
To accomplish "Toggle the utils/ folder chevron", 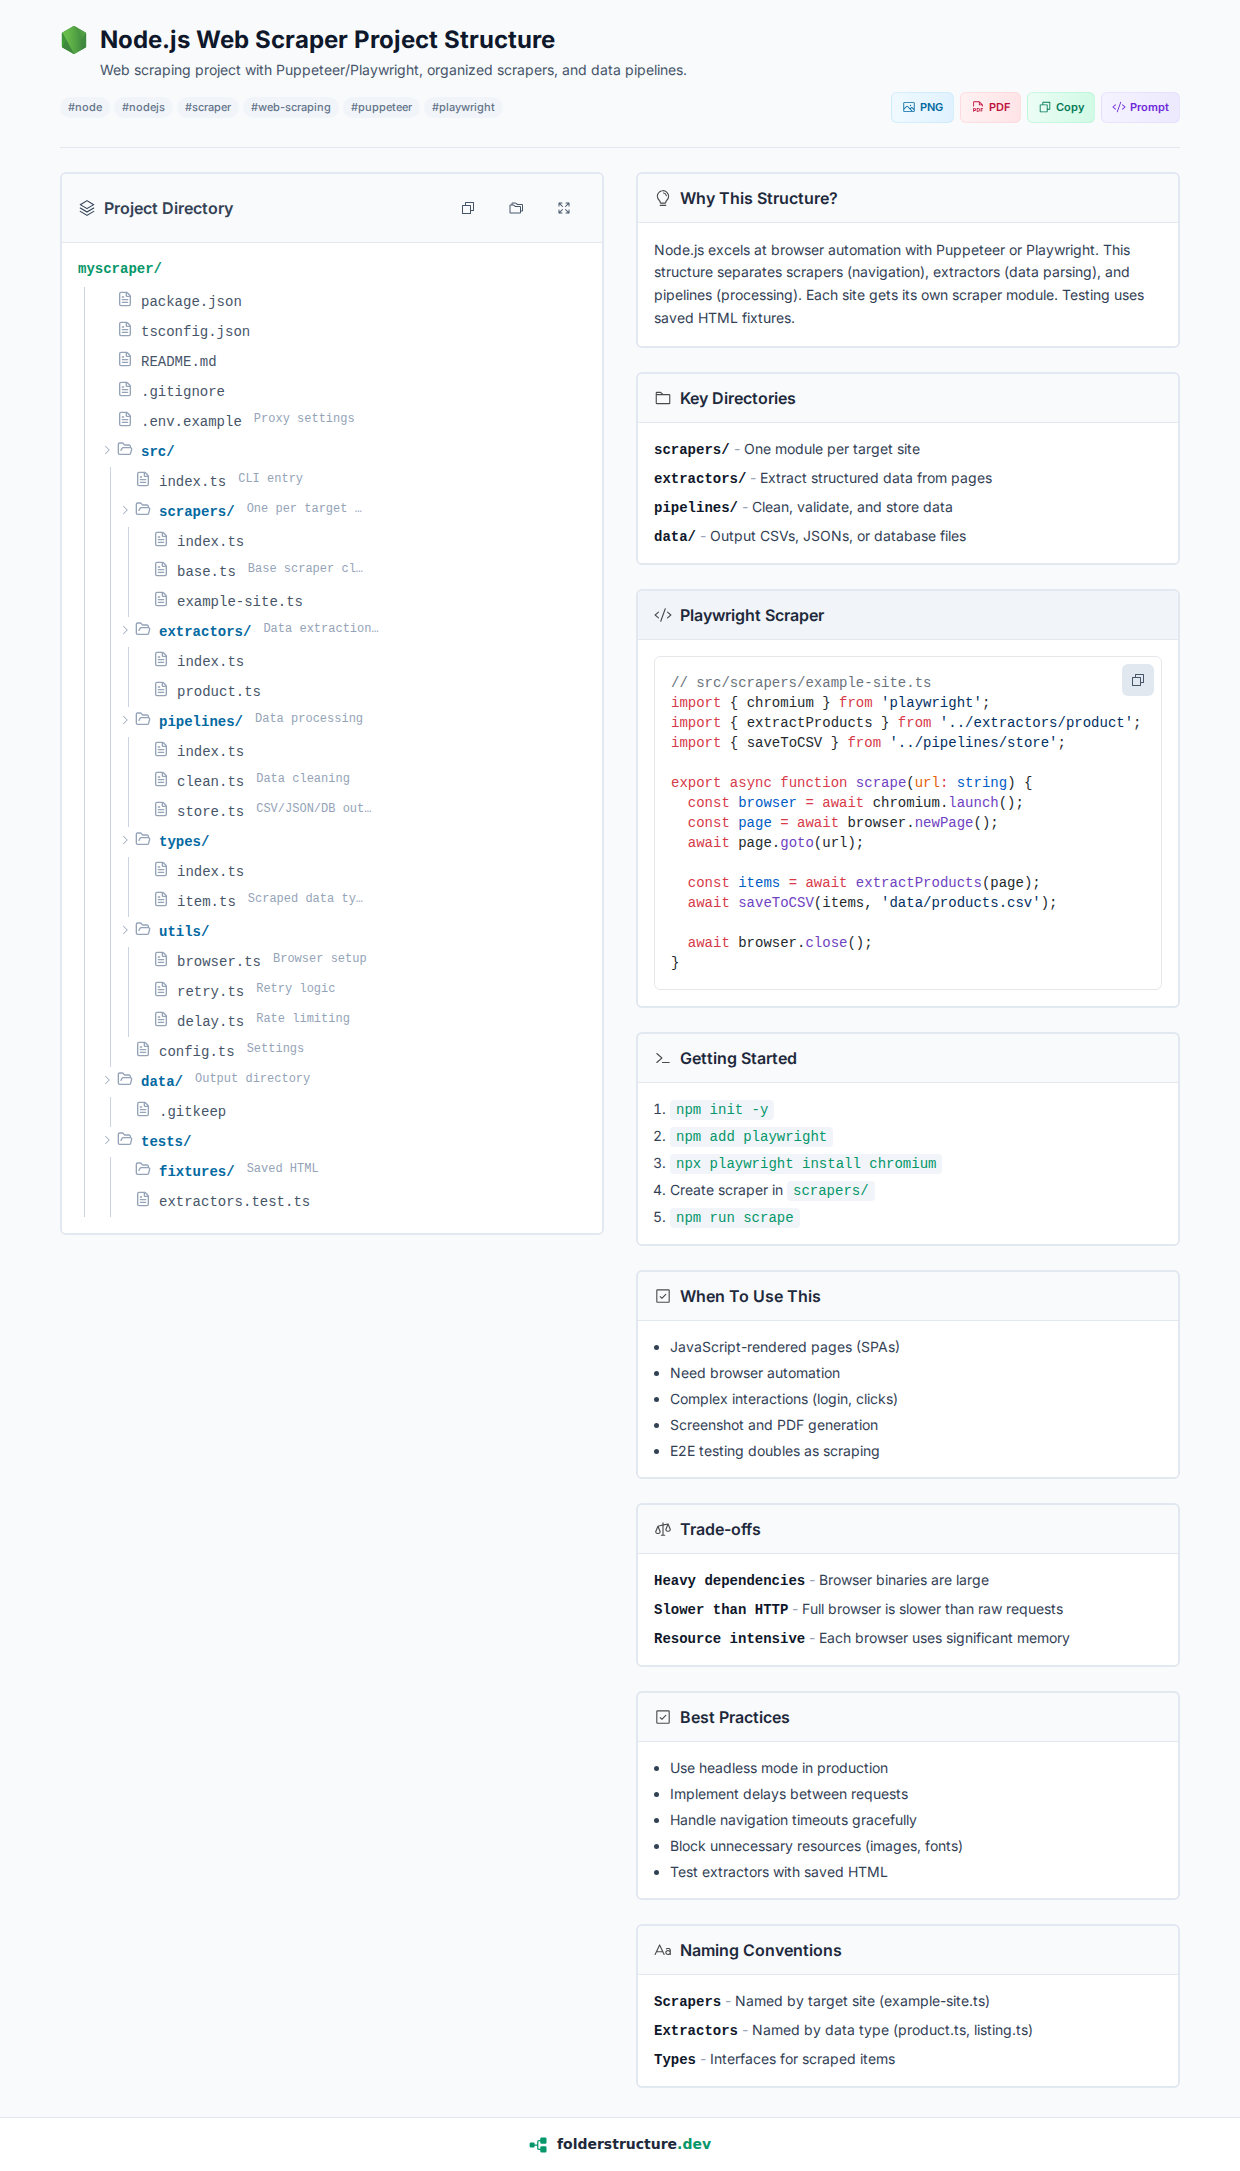I will pyautogui.click(x=125, y=930).
